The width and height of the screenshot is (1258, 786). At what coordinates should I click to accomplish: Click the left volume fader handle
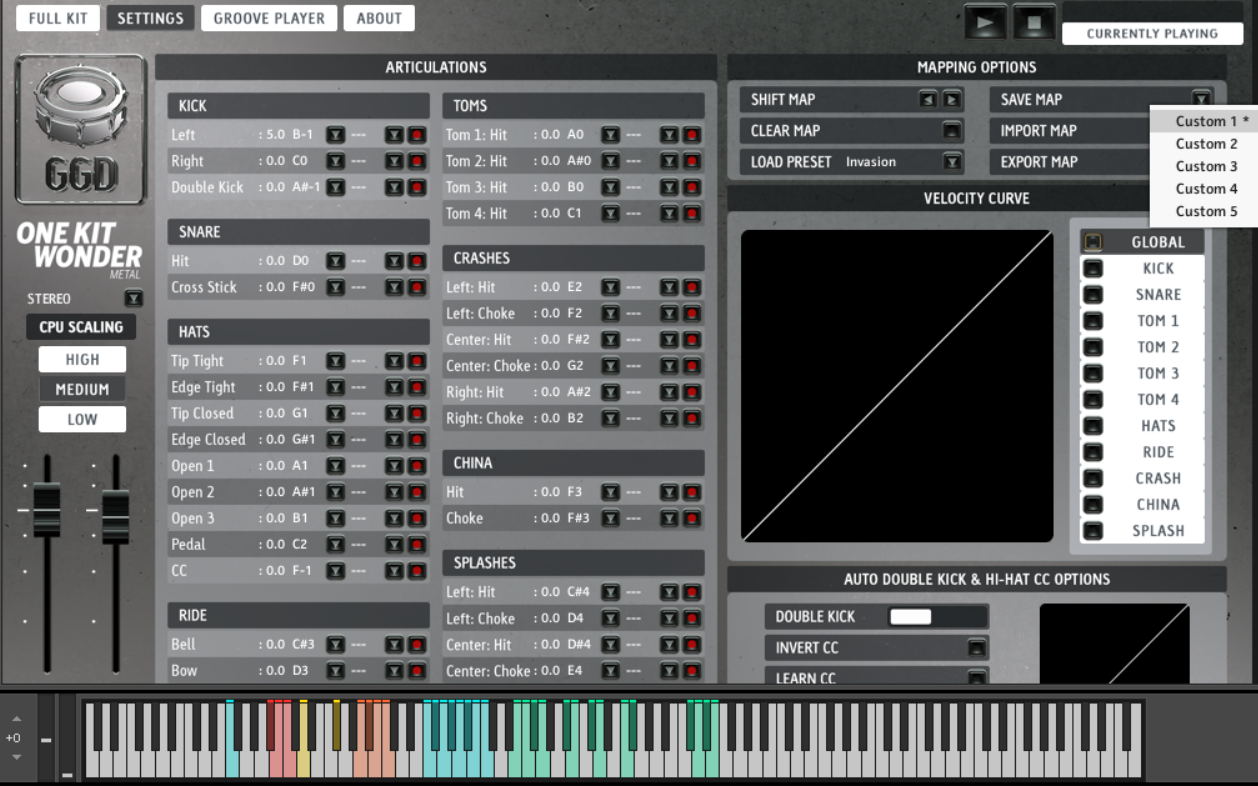pyautogui.click(x=47, y=509)
